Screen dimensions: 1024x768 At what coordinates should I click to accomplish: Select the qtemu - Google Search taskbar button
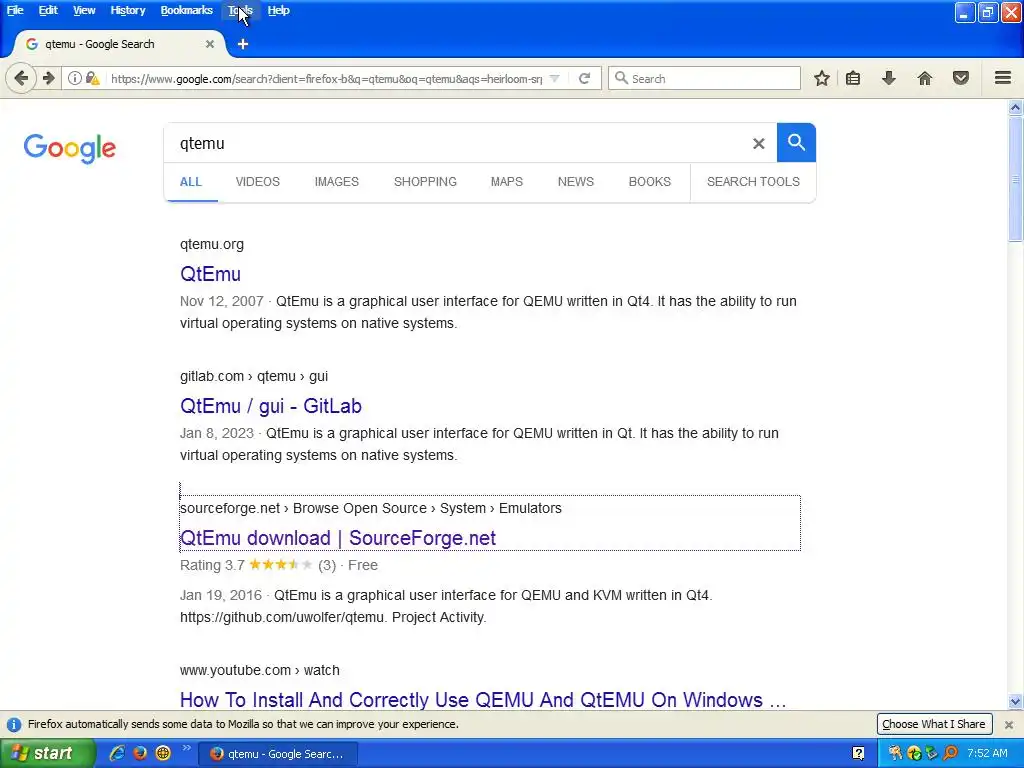pos(278,754)
